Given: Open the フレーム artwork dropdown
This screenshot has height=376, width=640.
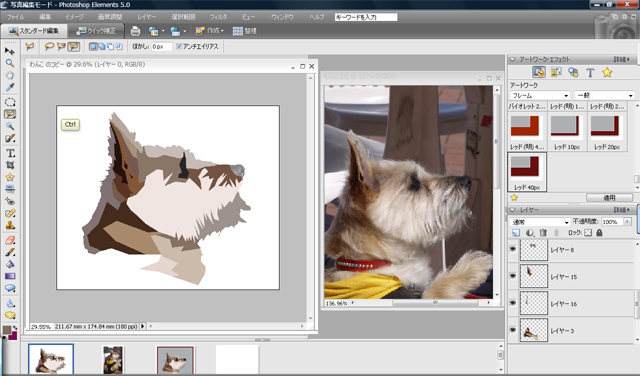Looking at the screenshot, I should (x=540, y=95).
